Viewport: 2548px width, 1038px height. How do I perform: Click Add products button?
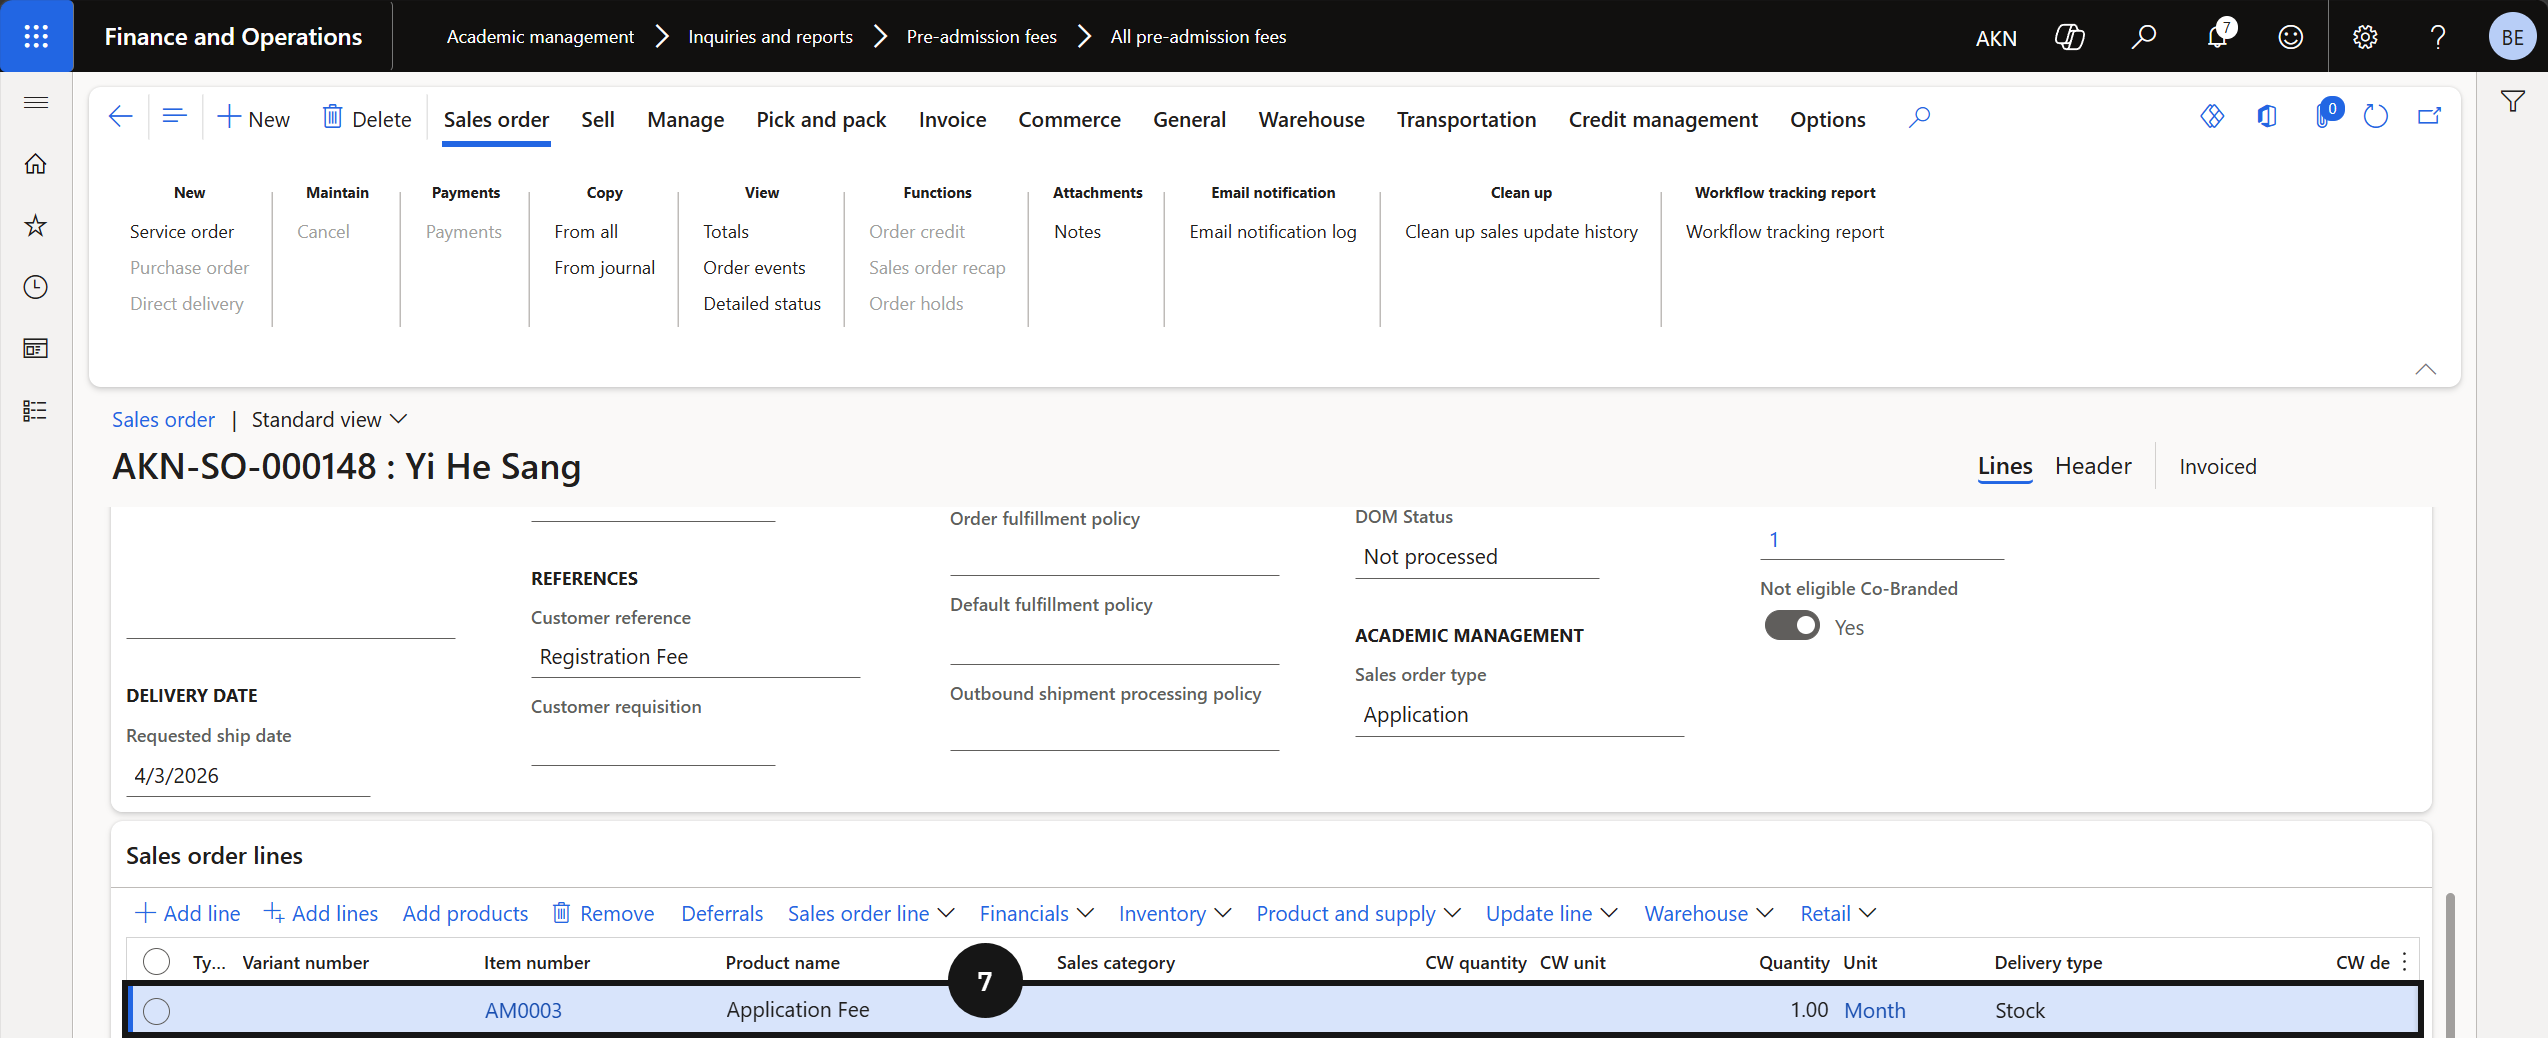(x=465, y=913)
